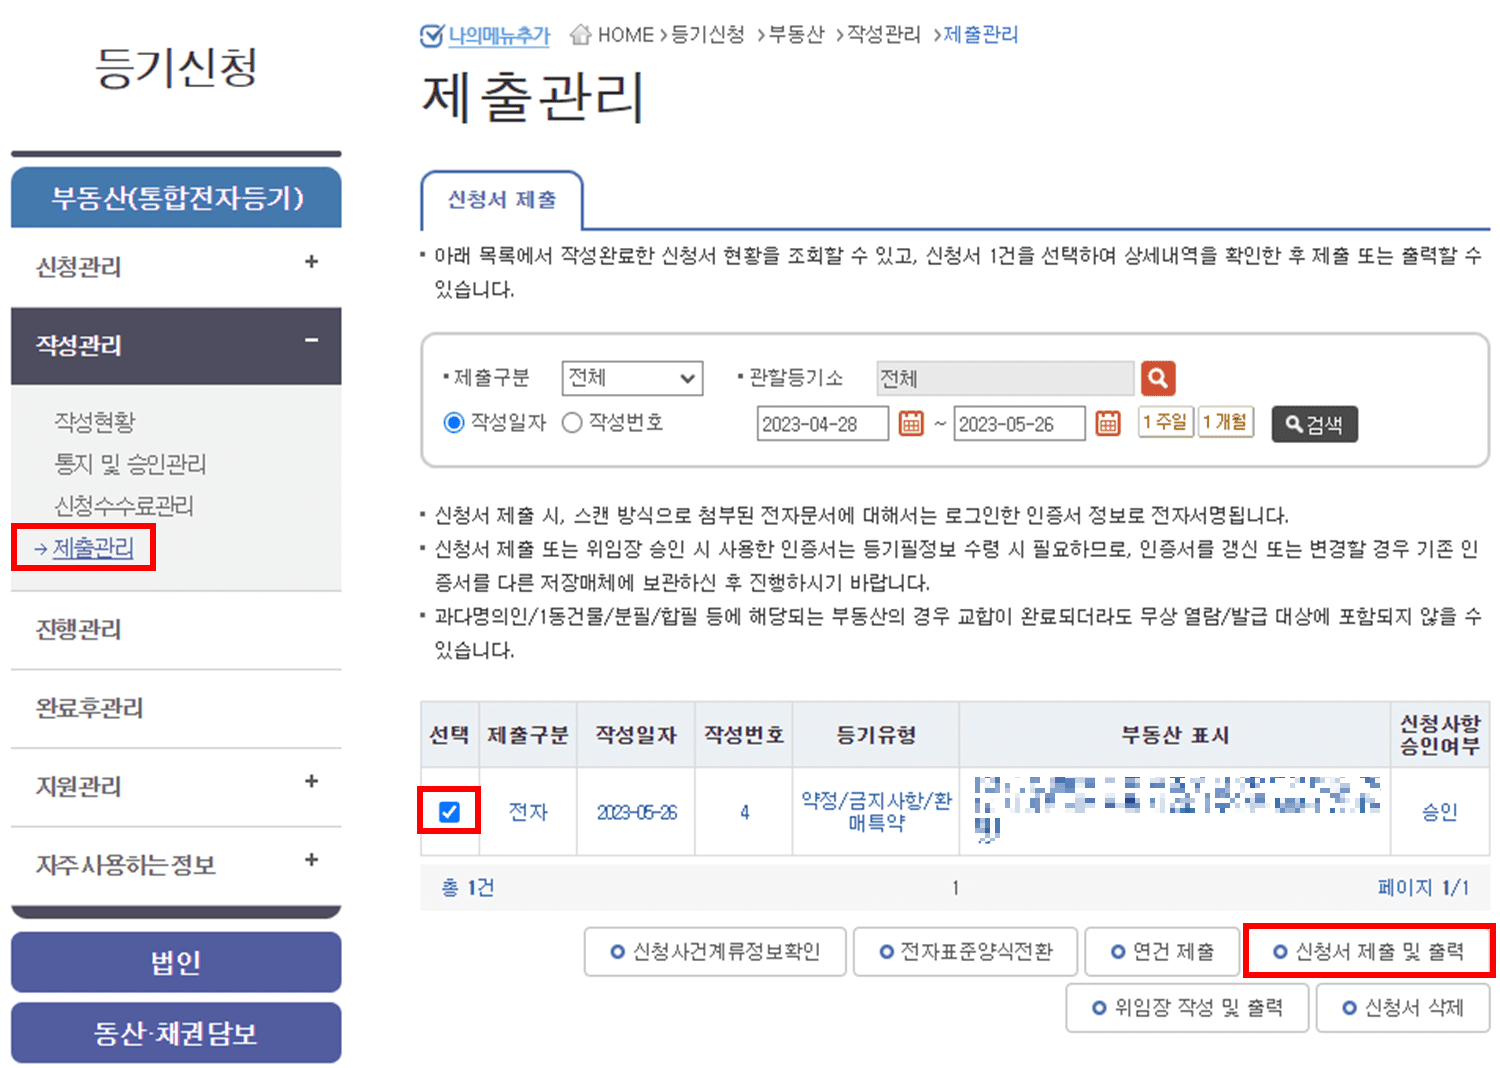Click the 등기신청 breadcrumb link

click(x=707, y=35)
